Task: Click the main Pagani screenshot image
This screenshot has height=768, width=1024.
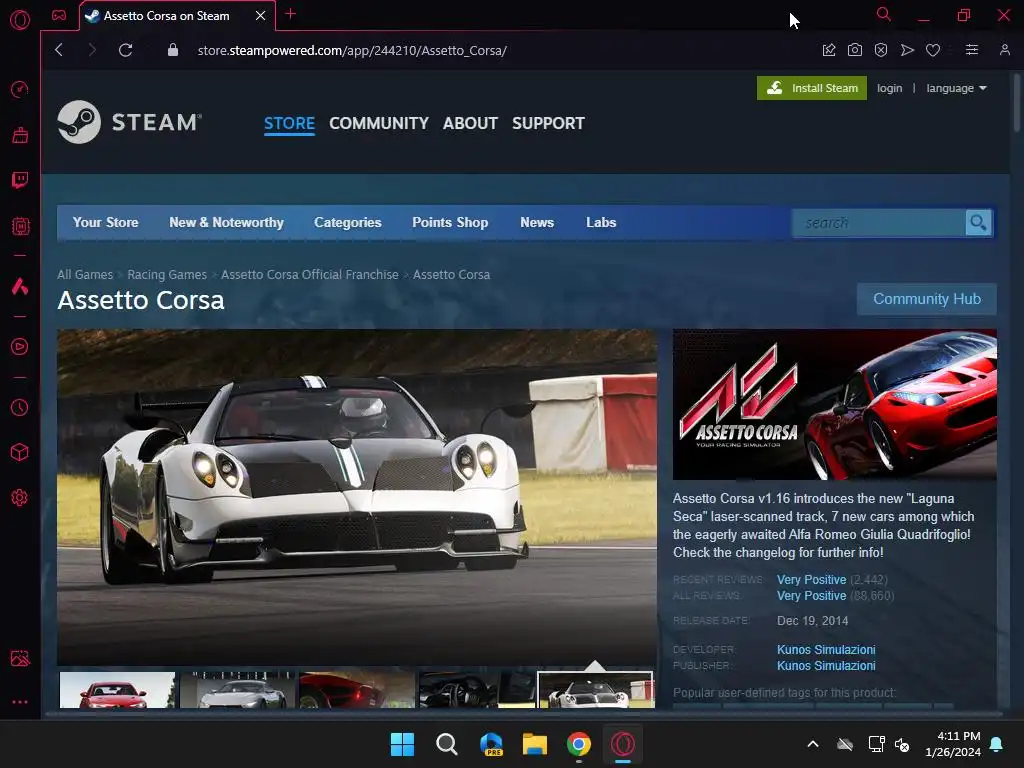Action: click(357, 497)
